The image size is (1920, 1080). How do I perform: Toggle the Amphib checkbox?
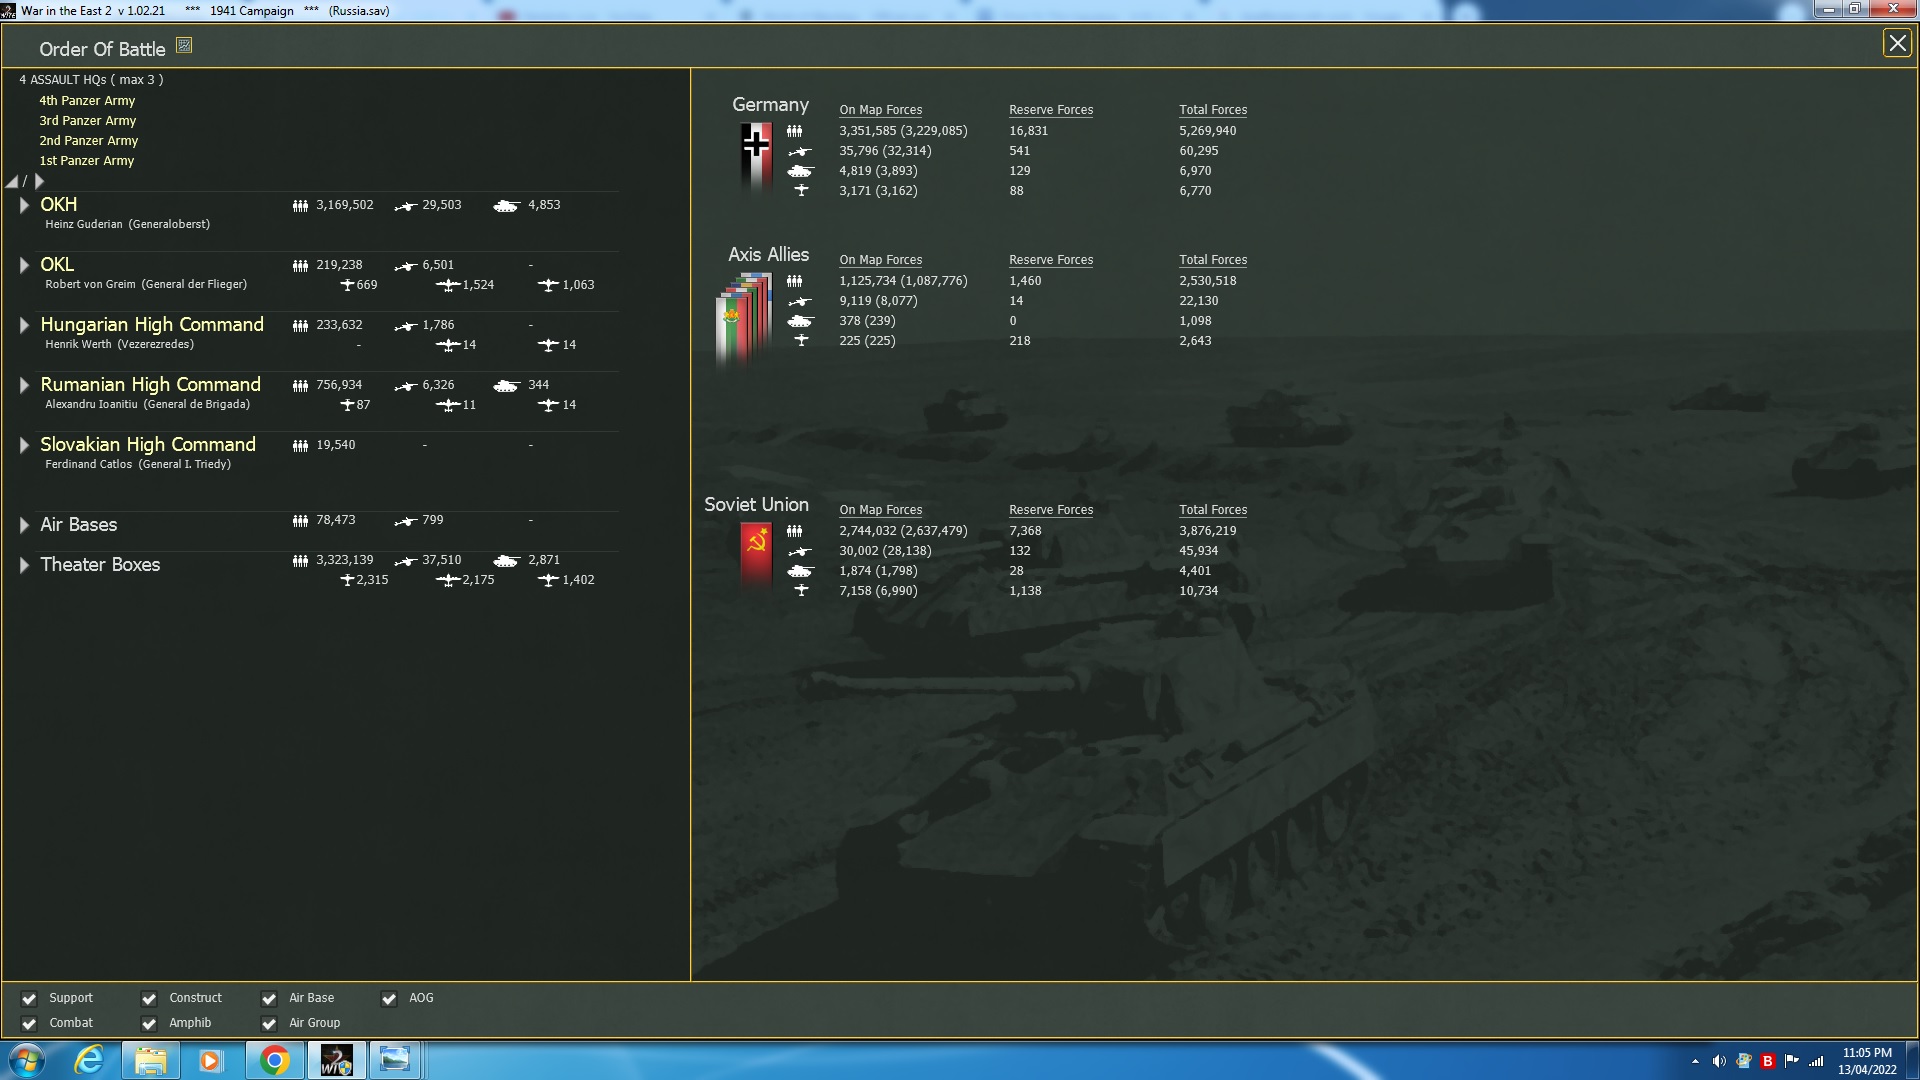pos(149,1024)
